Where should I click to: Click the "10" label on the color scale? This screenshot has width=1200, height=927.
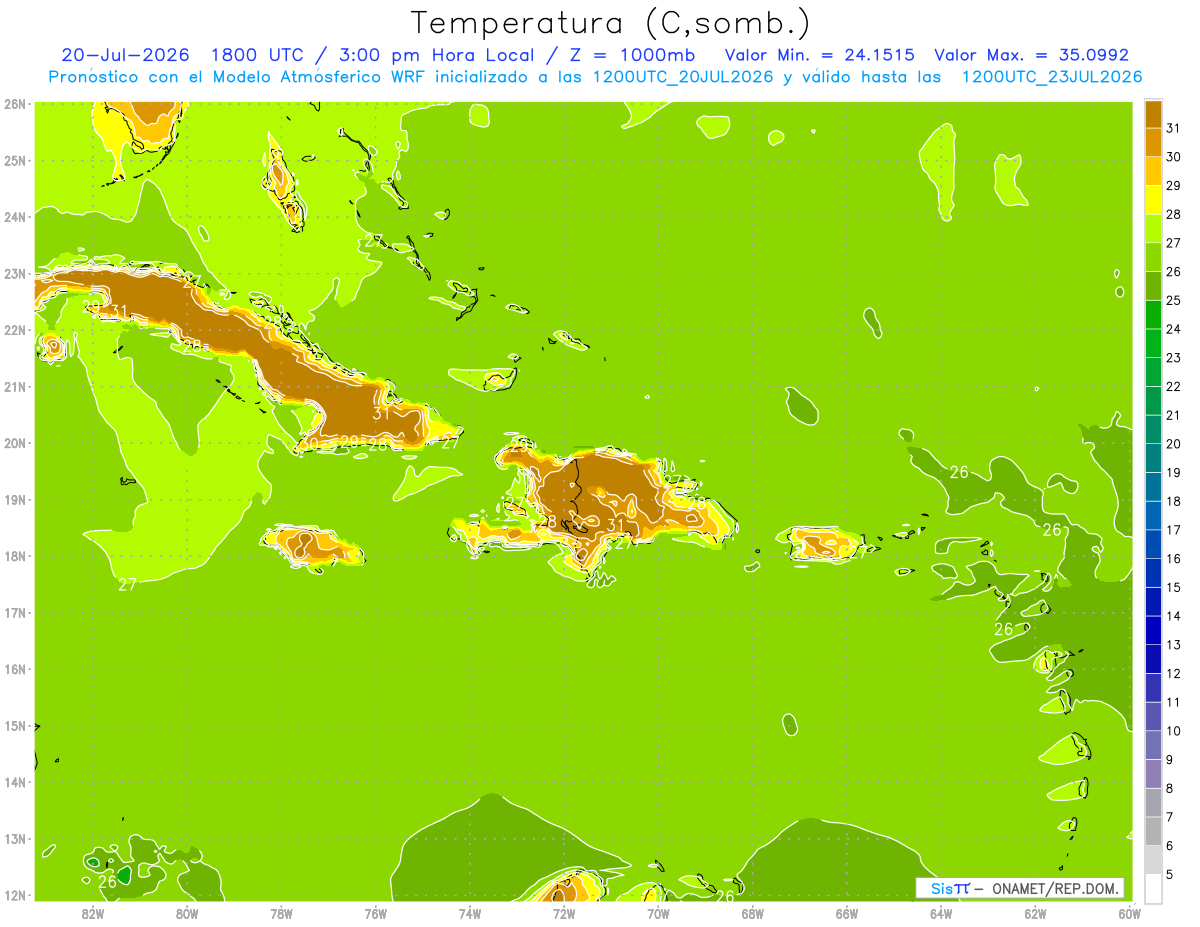1173,731
